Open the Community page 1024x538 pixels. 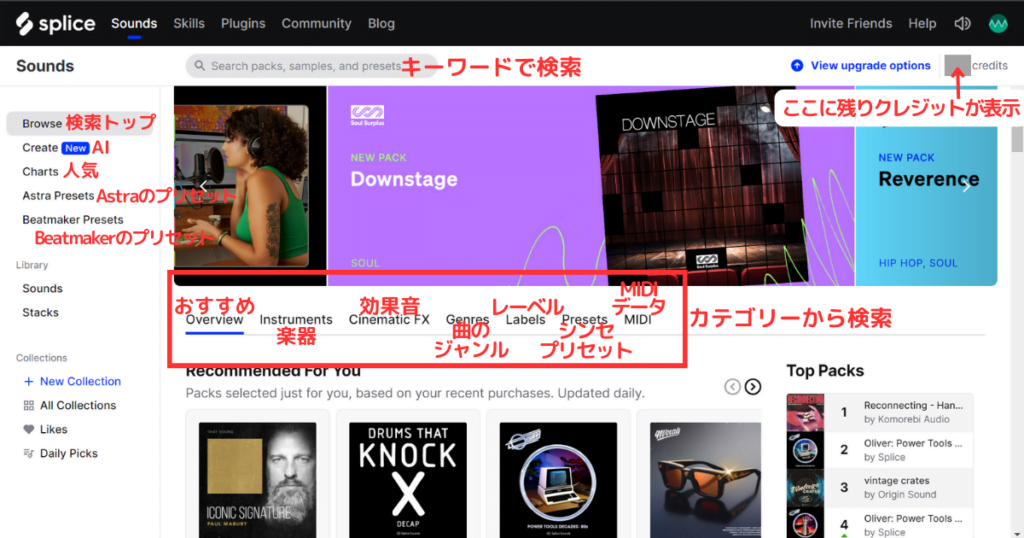click(x=316, y=24)
